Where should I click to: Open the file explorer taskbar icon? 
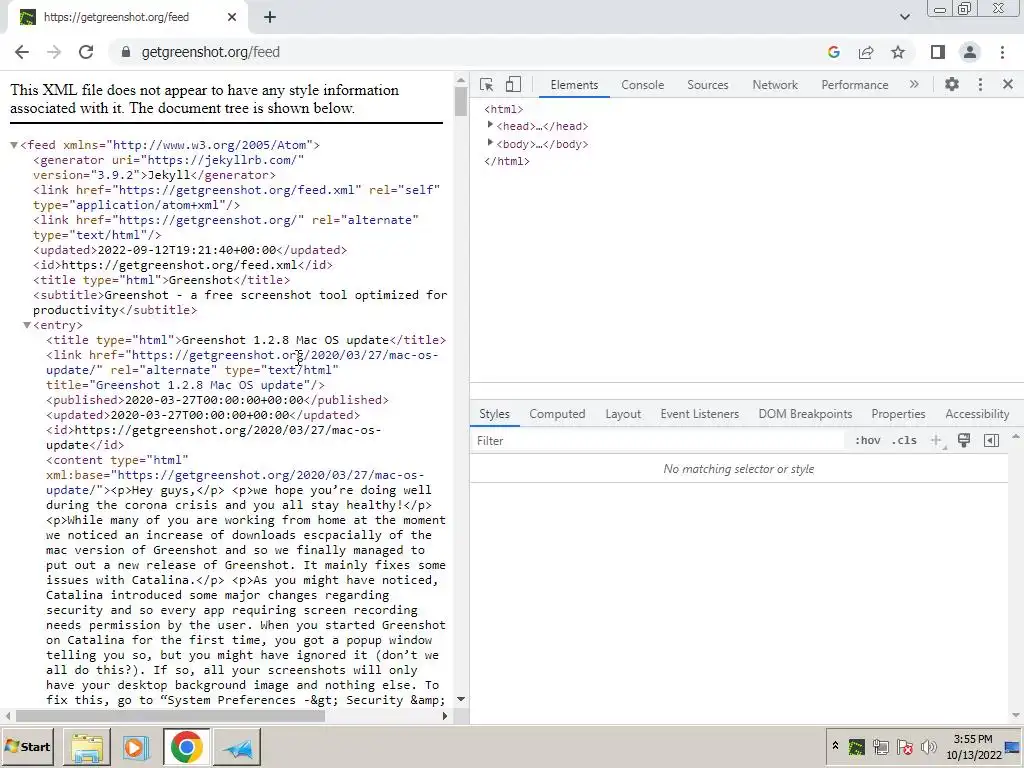pyautogui.click(x=87, y=747)
